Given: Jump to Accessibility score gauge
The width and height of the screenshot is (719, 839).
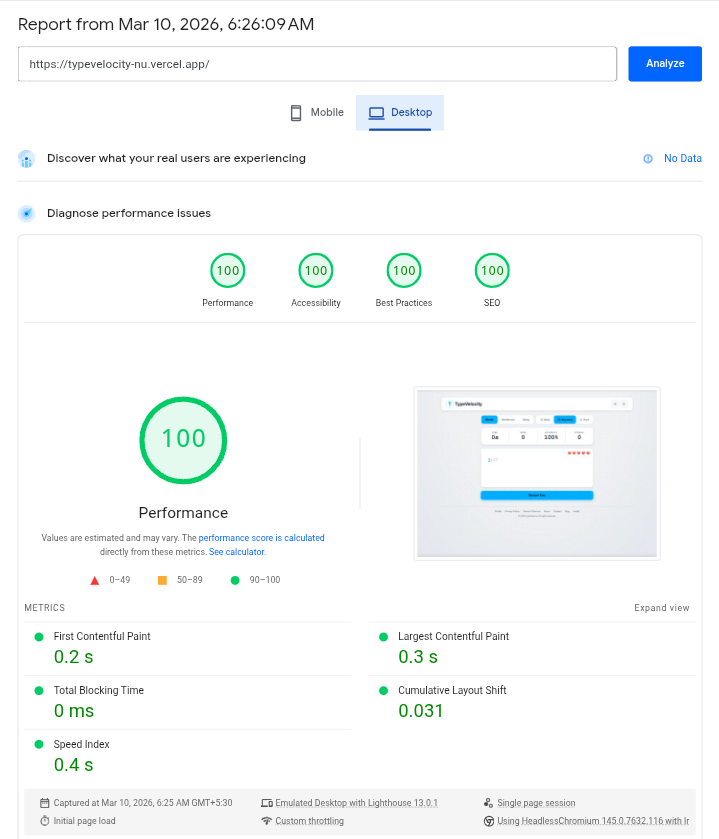Looking at the screenshot, I should [x=316, y=270].
